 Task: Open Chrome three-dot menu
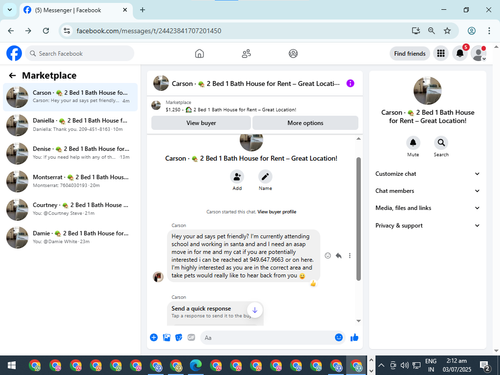(x=489, y=31)
